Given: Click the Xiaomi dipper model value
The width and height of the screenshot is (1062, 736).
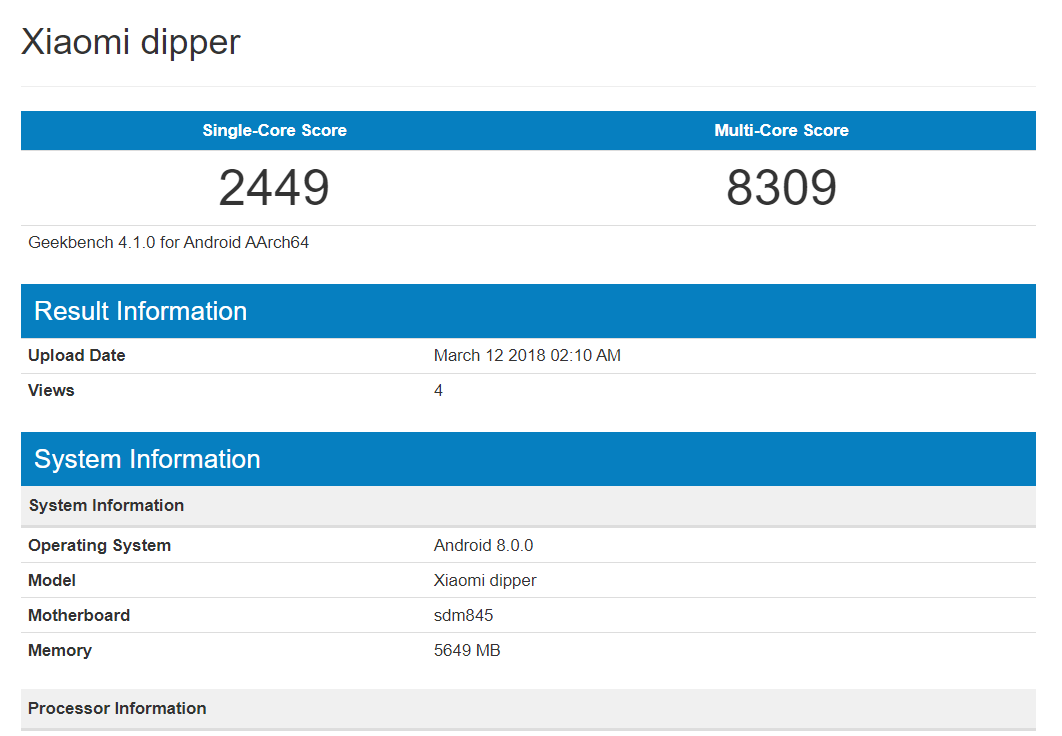Looking at the screenshot, I should pos(485,580).
